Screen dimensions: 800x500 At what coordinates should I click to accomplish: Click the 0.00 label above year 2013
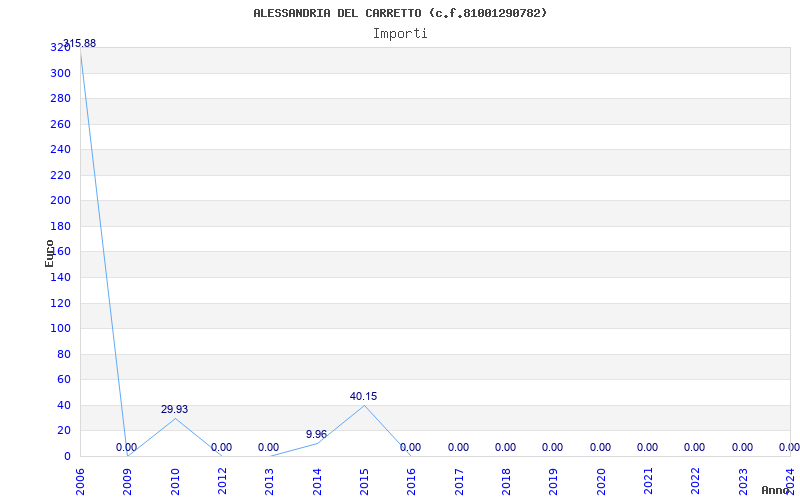coord(268,447)
